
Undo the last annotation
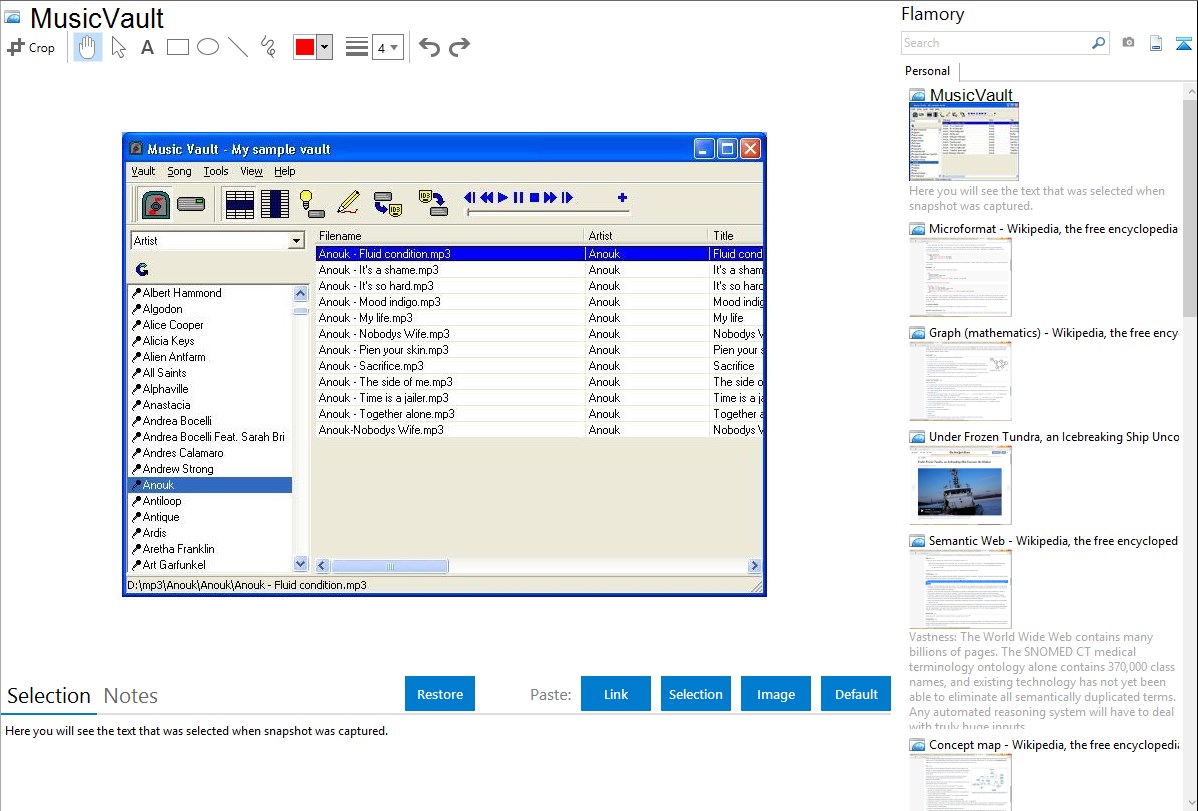point(429,47)
